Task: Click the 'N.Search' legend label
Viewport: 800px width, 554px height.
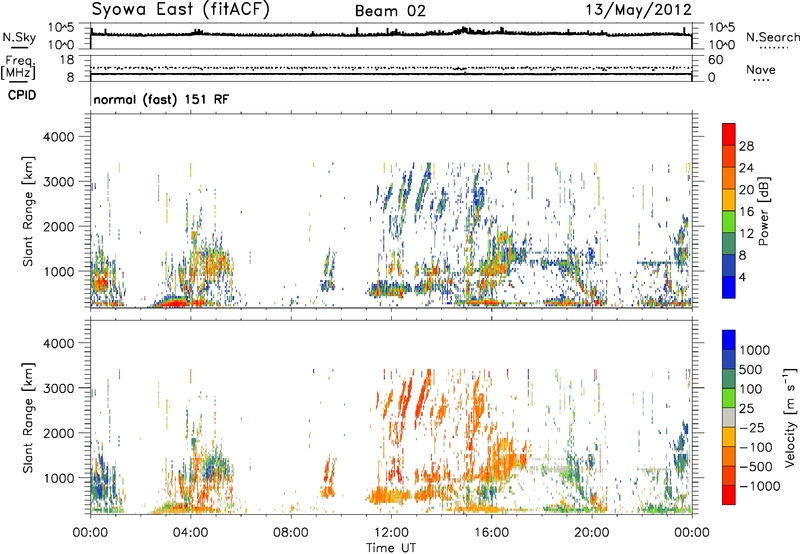Action: [x=772, y=37]
